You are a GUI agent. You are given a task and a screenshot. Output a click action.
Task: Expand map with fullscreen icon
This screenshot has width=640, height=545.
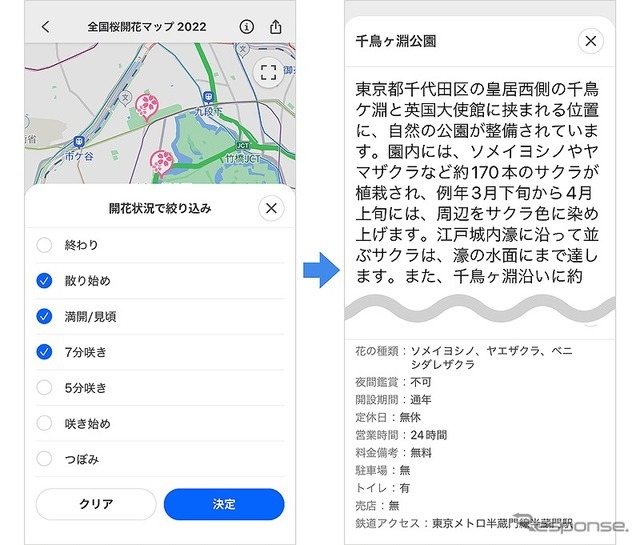click(x=269, y=72)
